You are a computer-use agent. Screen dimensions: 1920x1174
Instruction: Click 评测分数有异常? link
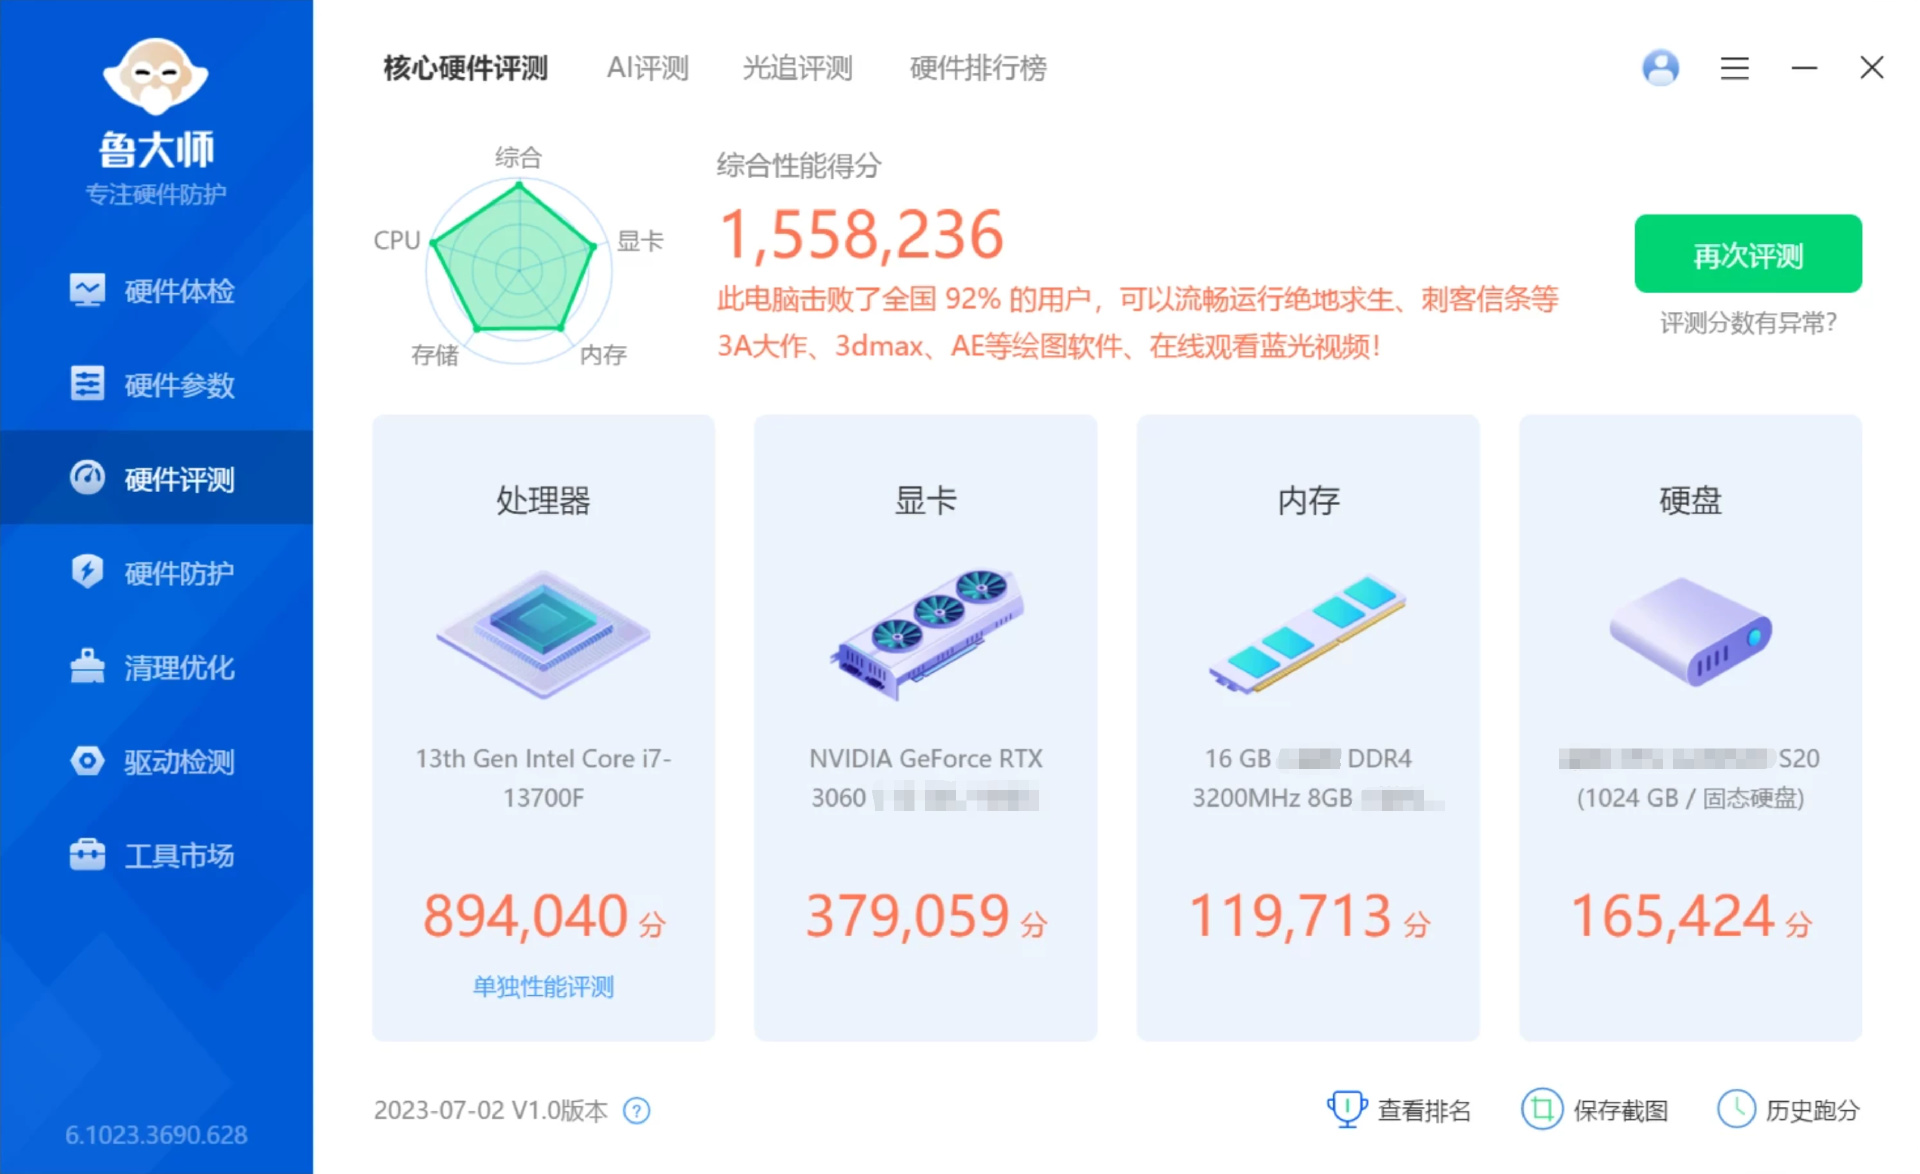(x=1747, y=323)
